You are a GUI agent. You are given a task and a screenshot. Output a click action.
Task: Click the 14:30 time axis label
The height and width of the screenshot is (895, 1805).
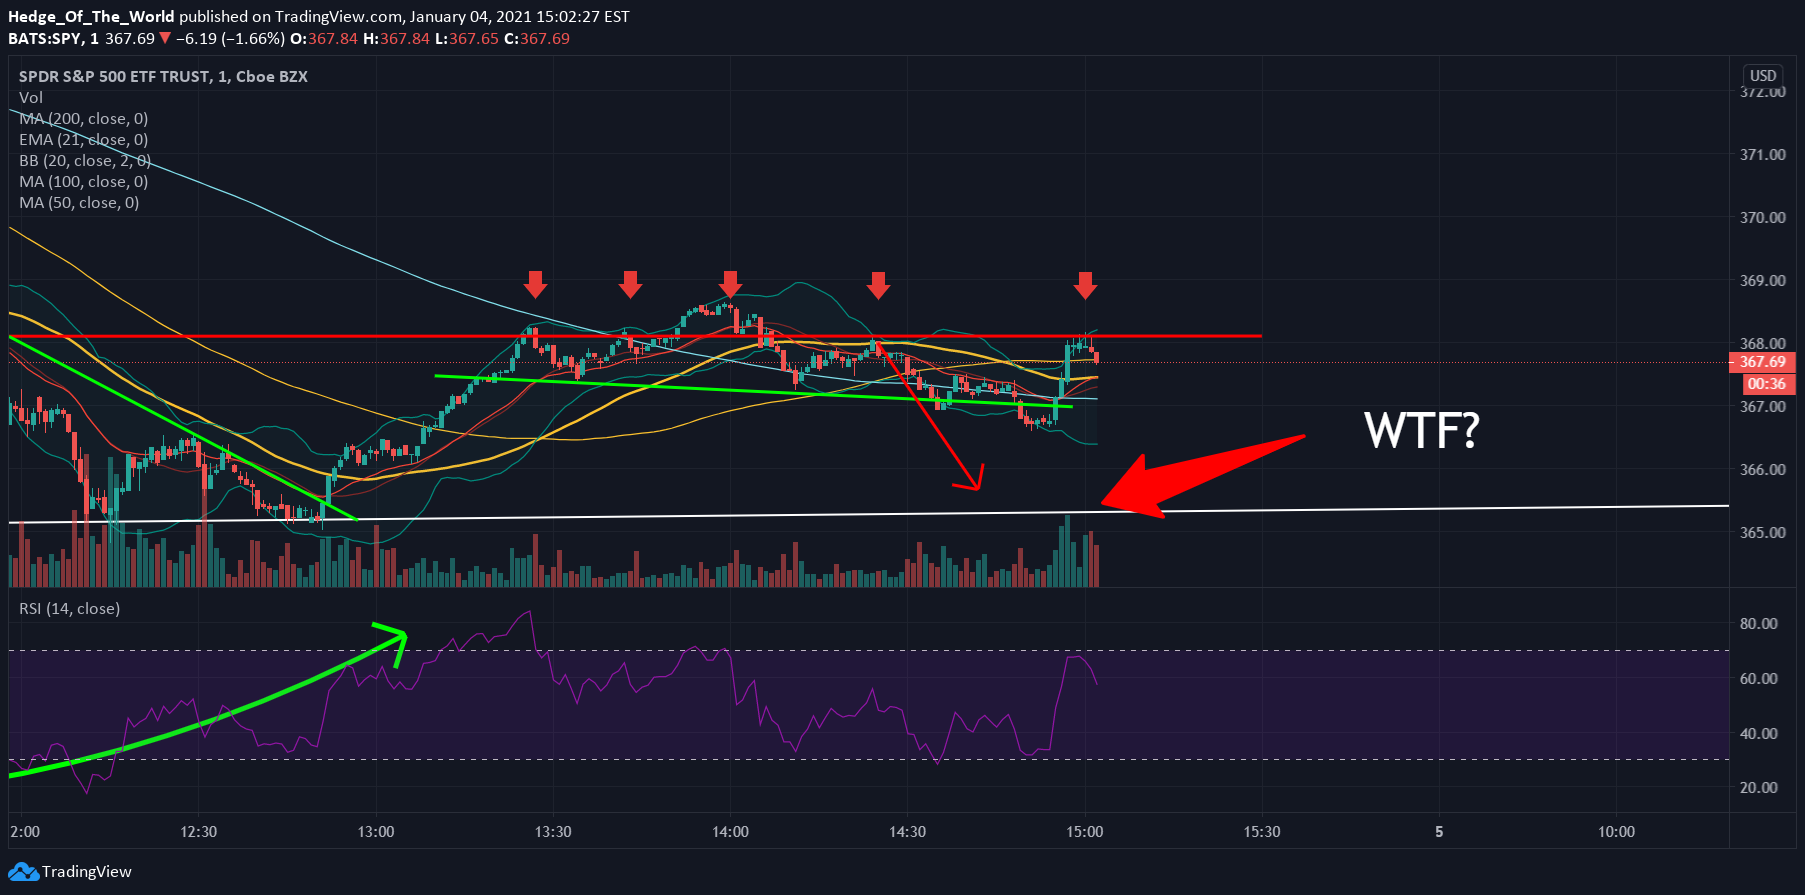click(x=907, y=831)
